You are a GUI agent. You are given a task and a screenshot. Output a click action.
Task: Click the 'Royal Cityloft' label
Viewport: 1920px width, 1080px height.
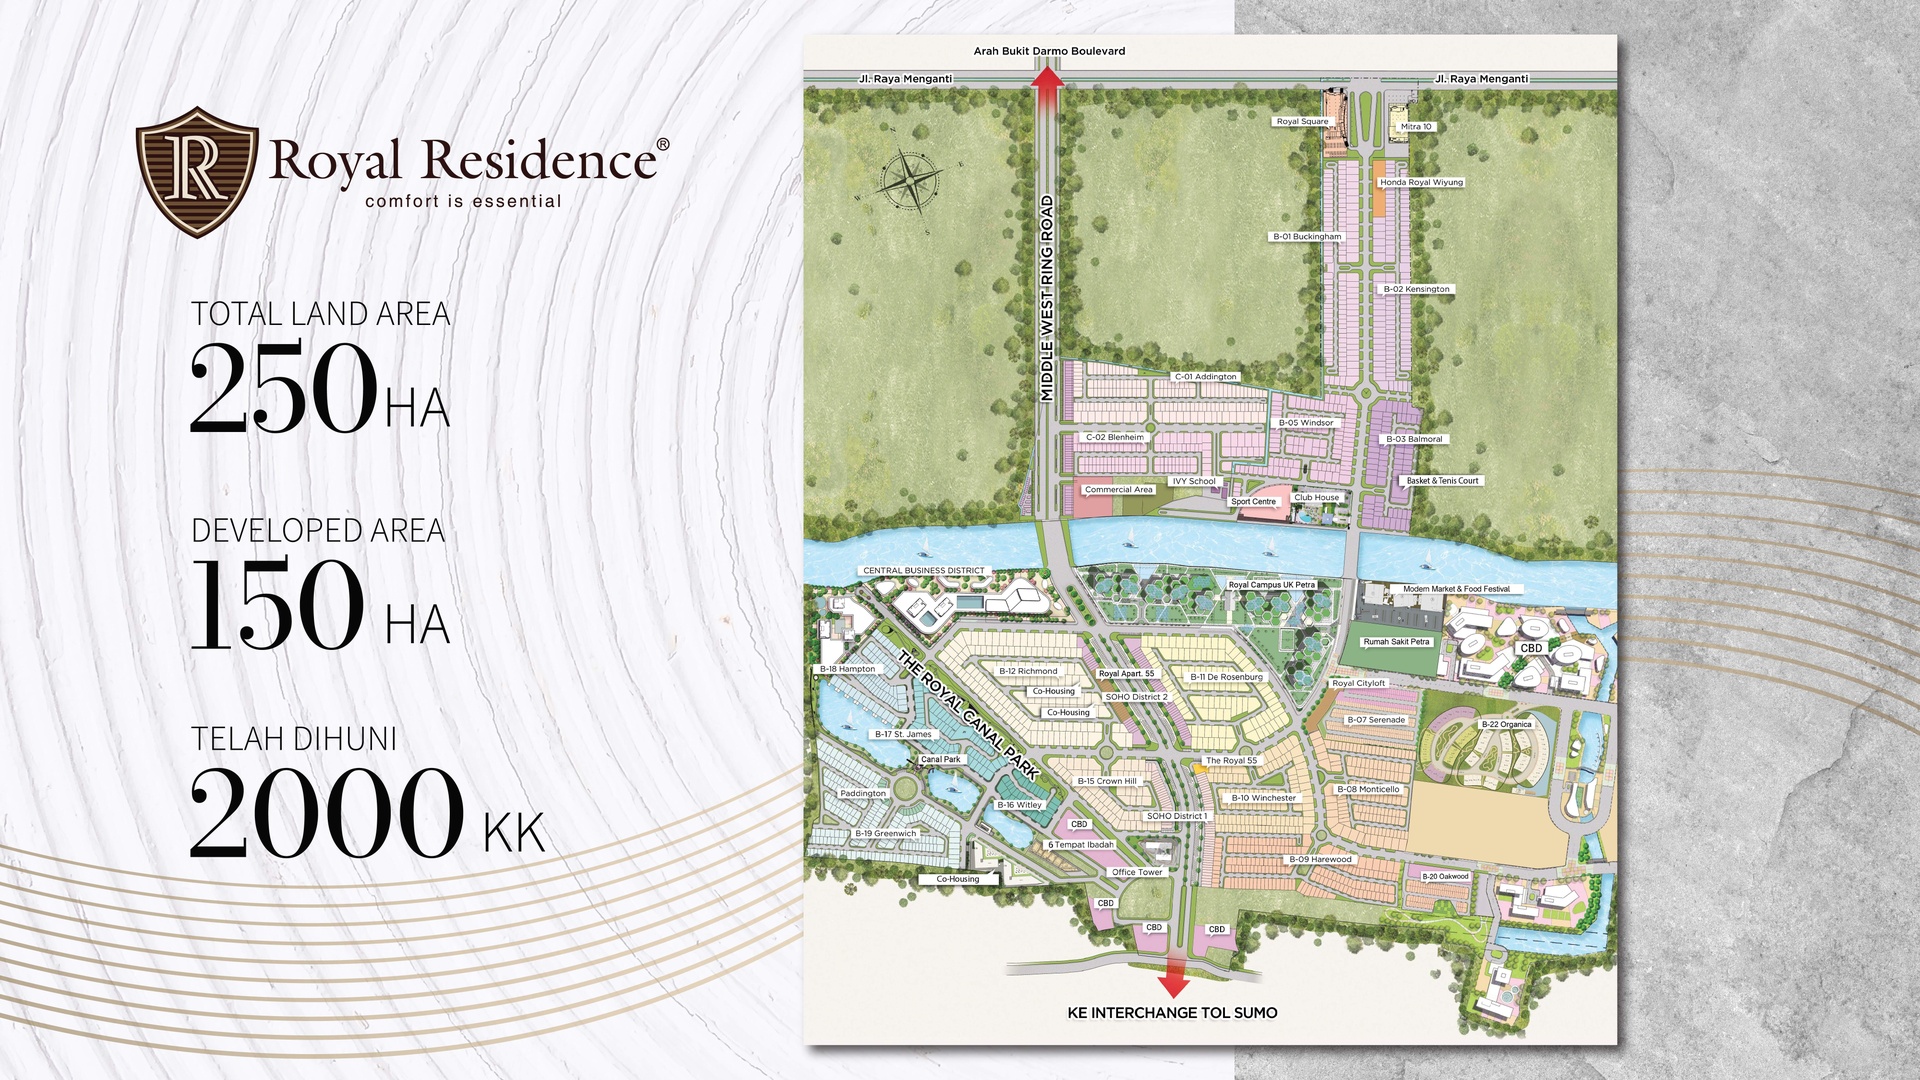click(x=1359, y=683)
